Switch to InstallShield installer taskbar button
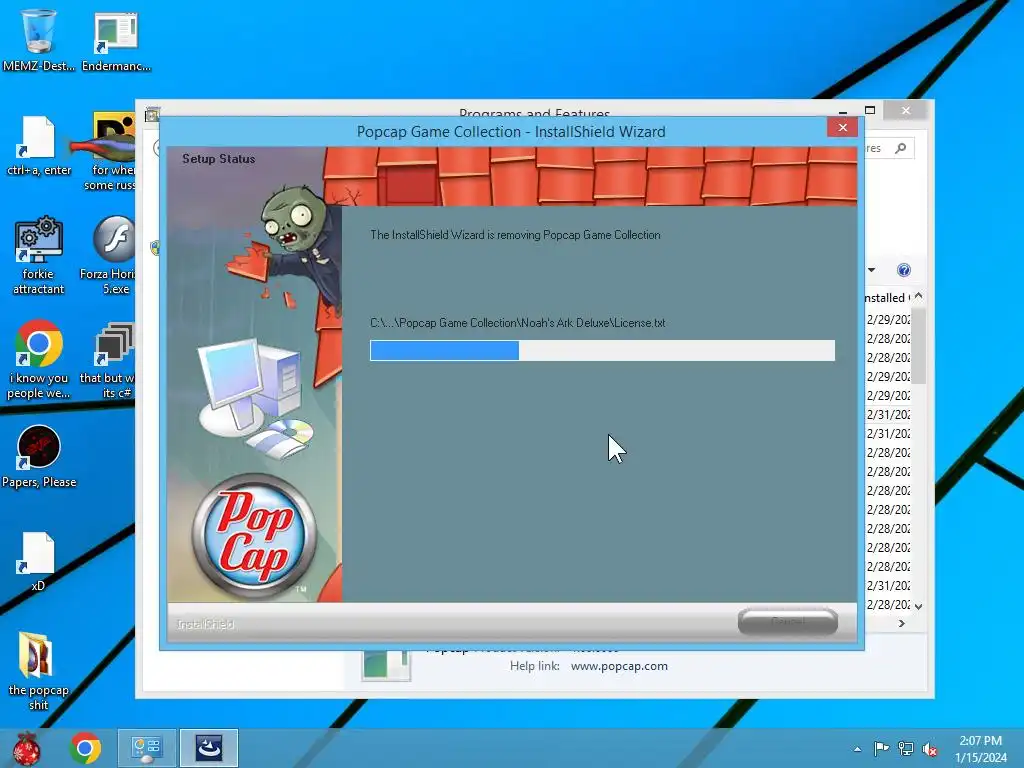This screenshot has width=1024, height=768. pyautogui.click(x=209, y=748)
